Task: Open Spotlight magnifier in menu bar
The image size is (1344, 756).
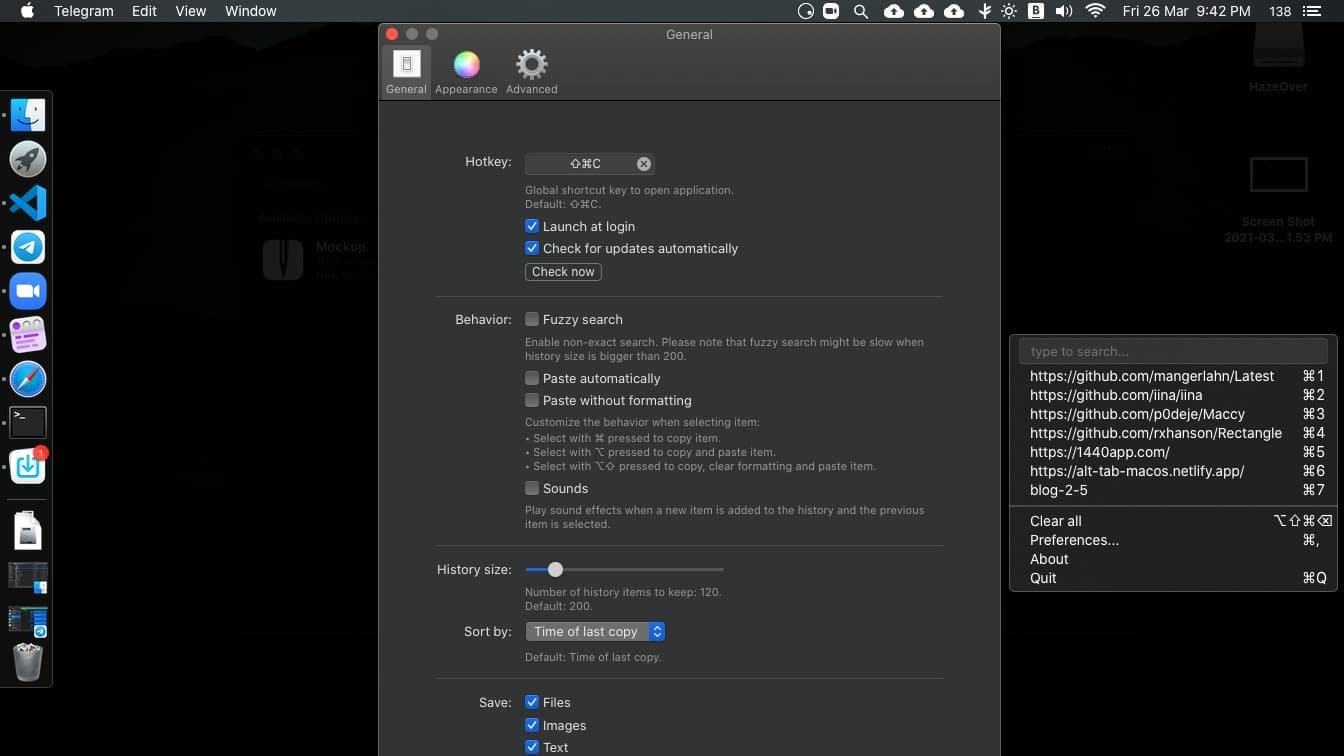Action: click(860, 11)
